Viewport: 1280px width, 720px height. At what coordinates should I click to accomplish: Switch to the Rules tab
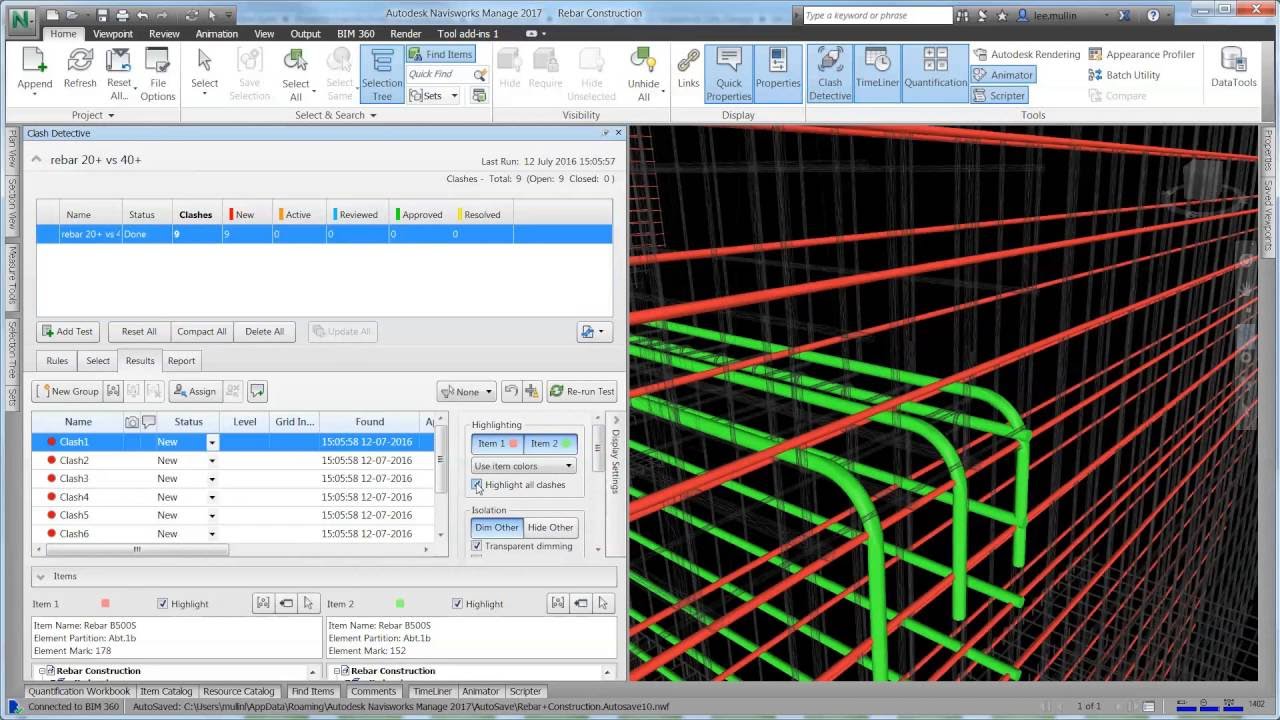[x=57, y=361]
